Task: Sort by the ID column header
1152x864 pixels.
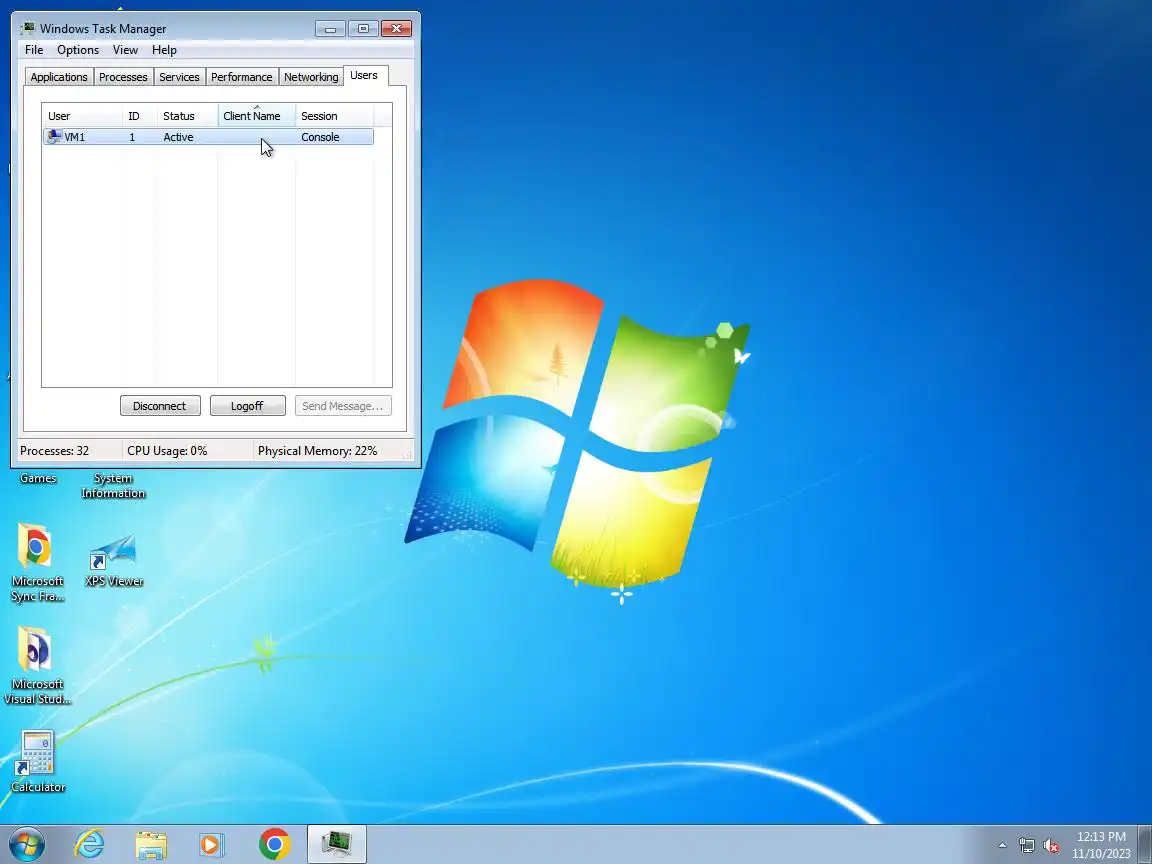Action: tap(140, 116)
